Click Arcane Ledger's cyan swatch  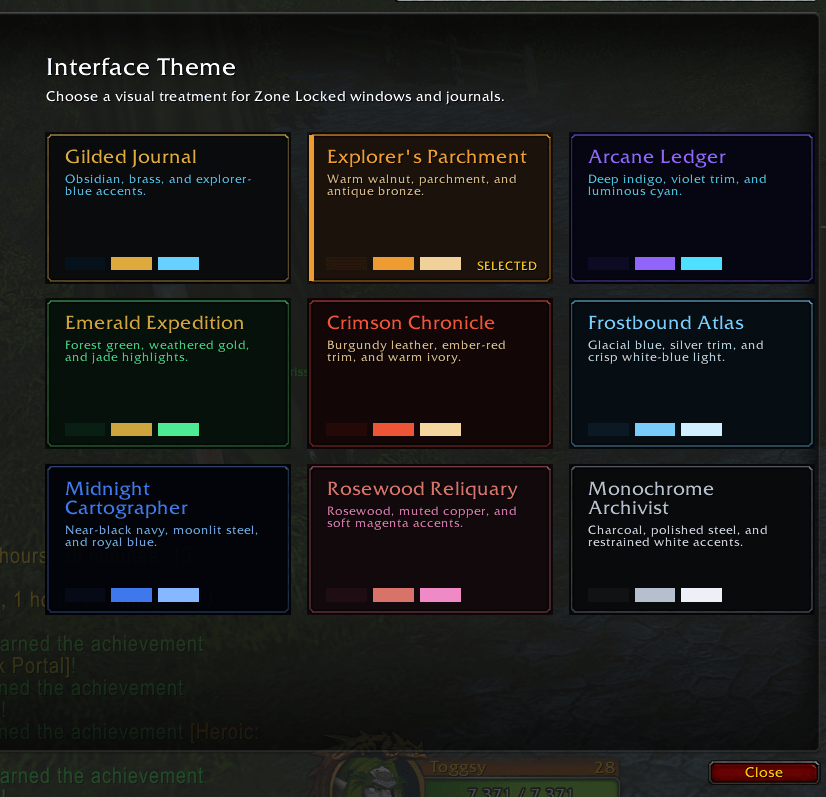point(701,263)
